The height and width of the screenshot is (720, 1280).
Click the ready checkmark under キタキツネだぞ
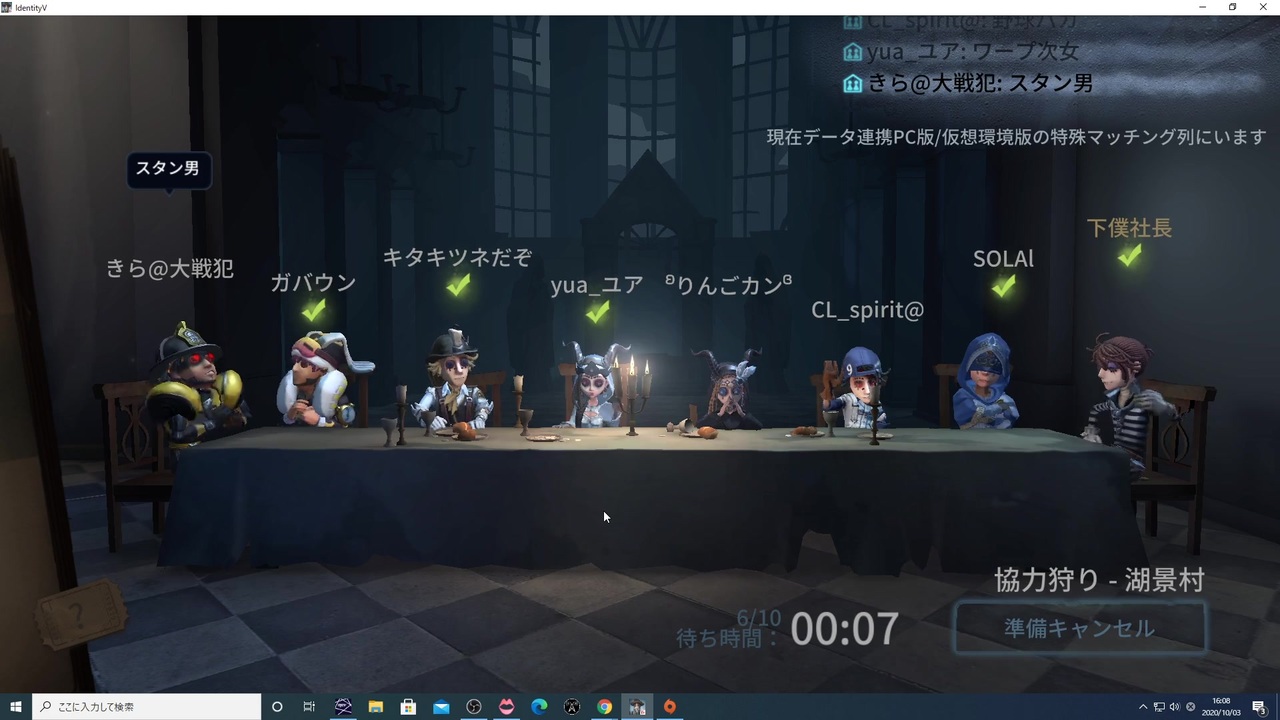click(x=458, y=285)
